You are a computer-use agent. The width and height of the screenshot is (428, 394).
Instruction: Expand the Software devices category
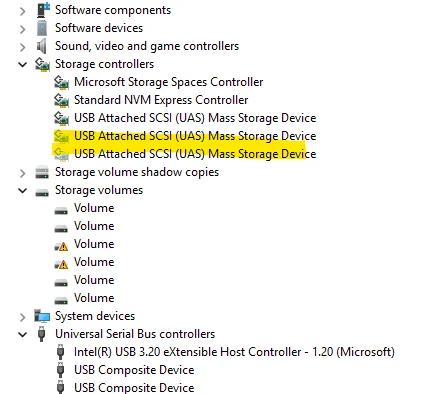[x=23, y=29]
